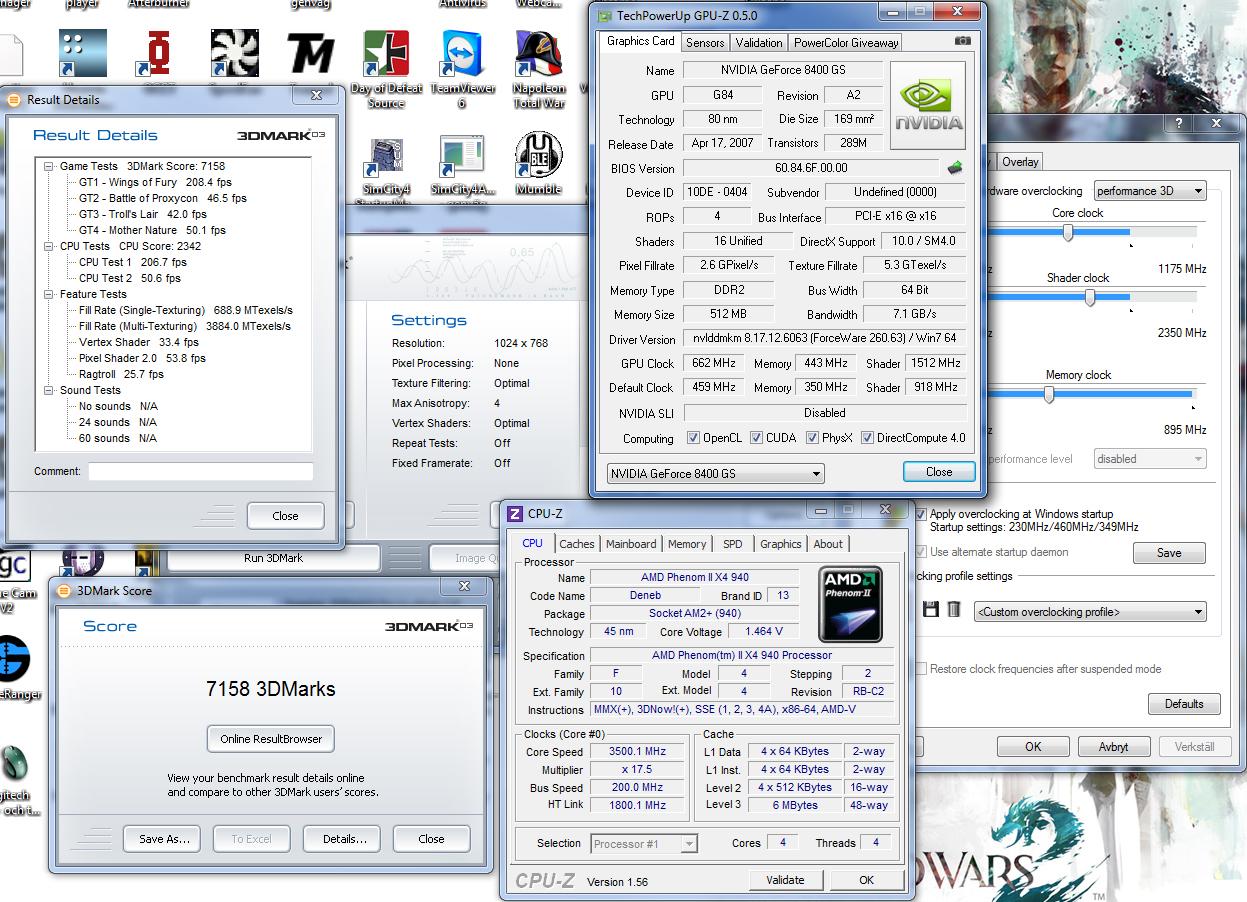This screenshot has height=902, width=1247.
Task: Toggle the CUDA checkbox in GPU-Z
Action: tap(757, 438)
